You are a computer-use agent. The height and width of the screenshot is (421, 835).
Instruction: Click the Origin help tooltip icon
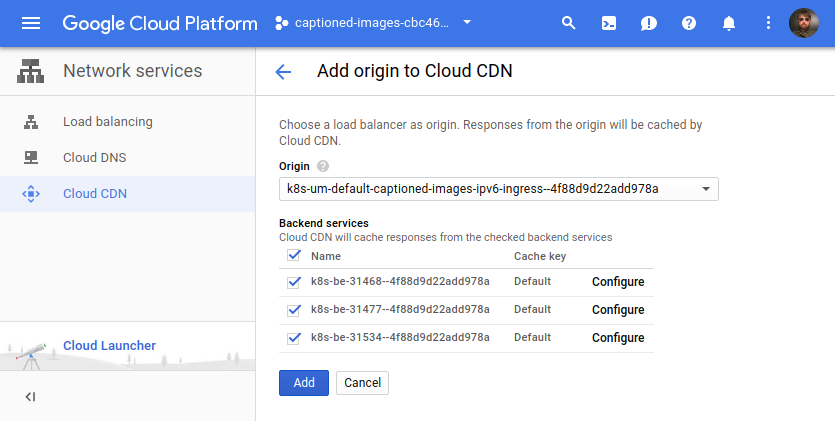click(323, 166)
